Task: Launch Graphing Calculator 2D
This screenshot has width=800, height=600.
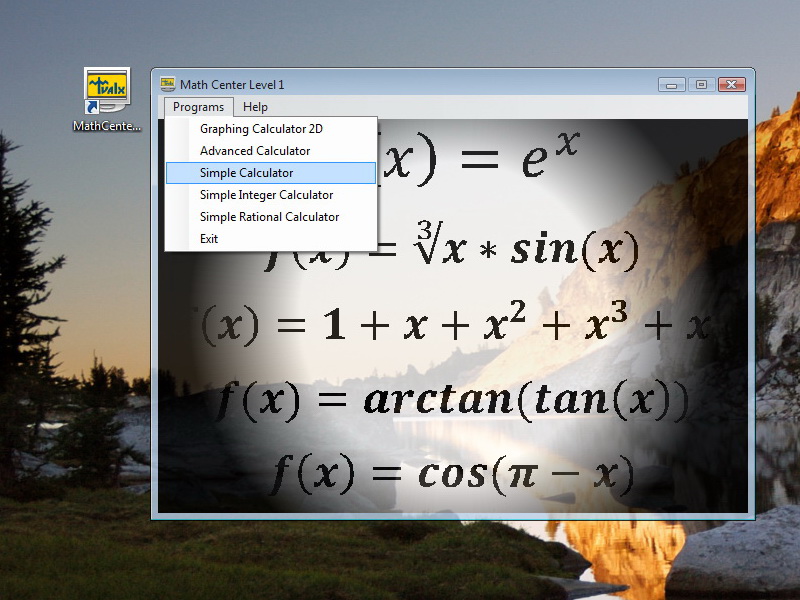Action: [271, 129]
